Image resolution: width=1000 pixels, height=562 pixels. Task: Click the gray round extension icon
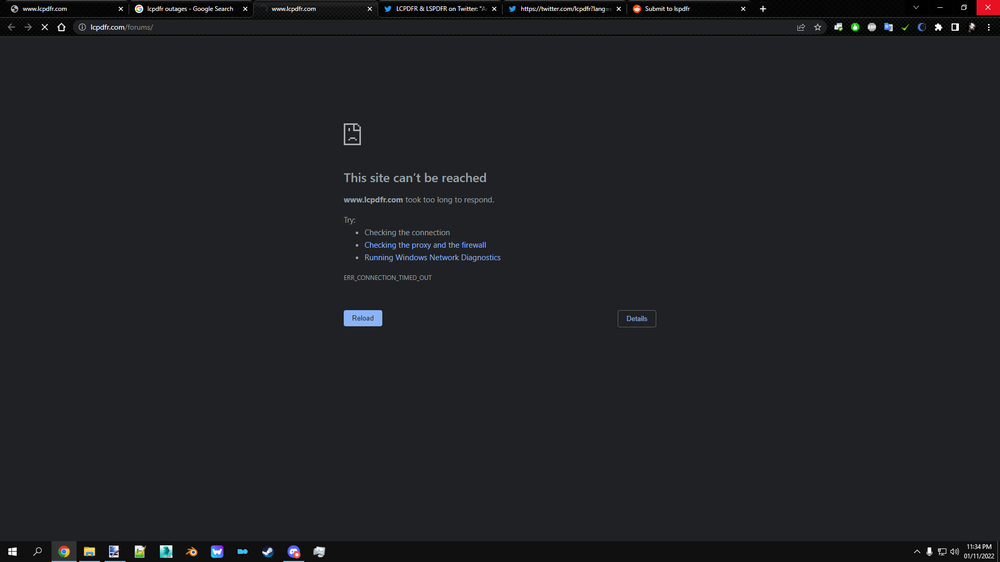click(872, 27)
